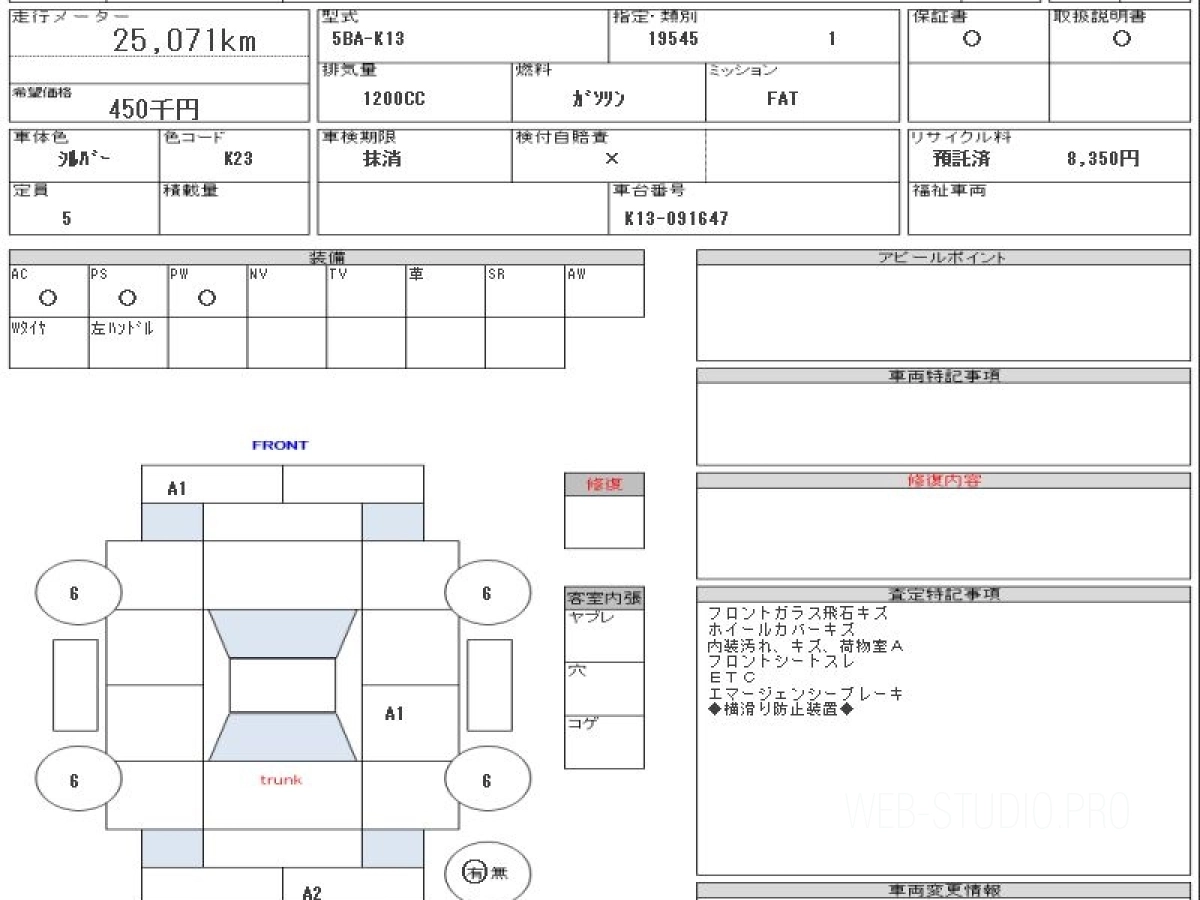Click the roof panel center of diagram
The width and height of the screenshot is (1200, 900).
(282, 685)
